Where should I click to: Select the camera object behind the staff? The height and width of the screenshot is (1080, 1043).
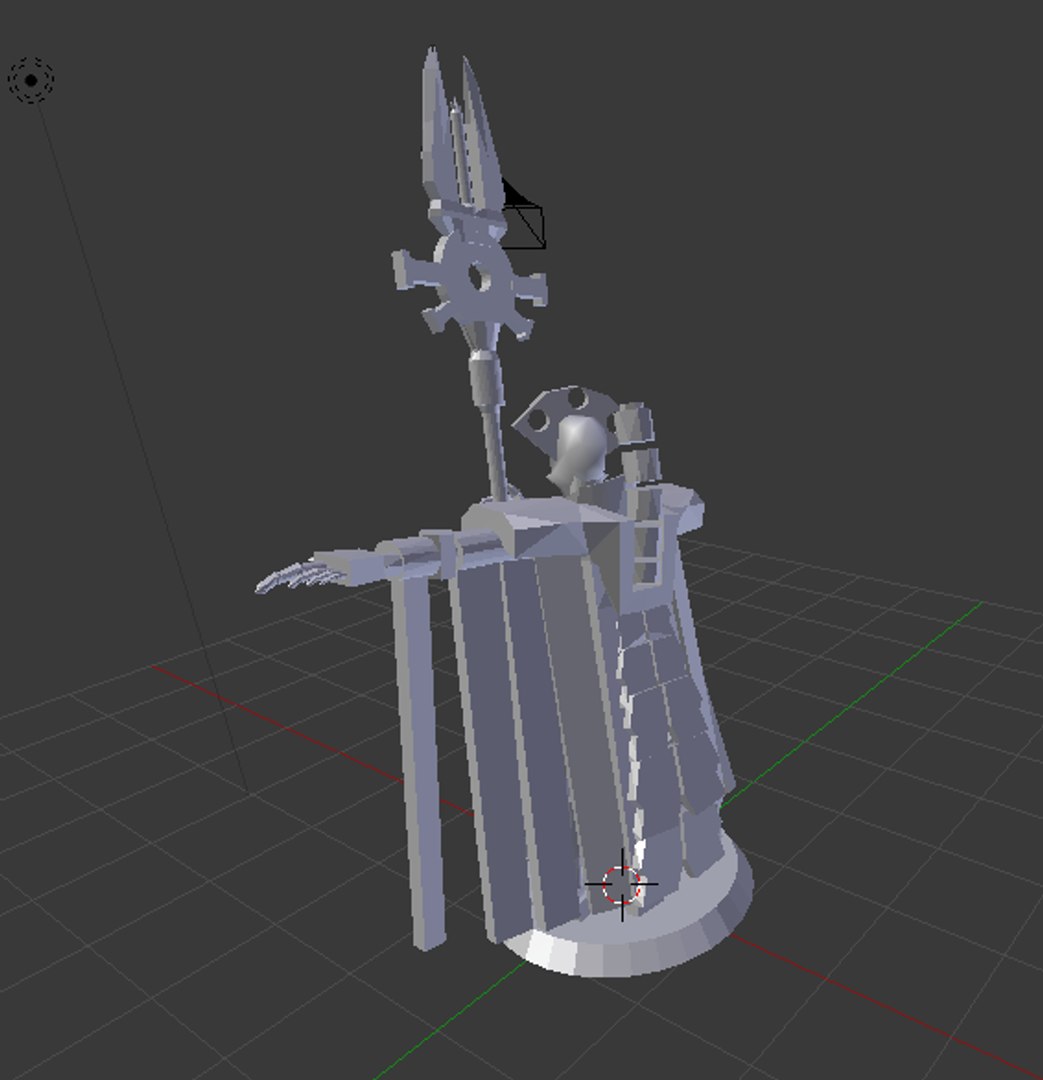coord(524,214)
